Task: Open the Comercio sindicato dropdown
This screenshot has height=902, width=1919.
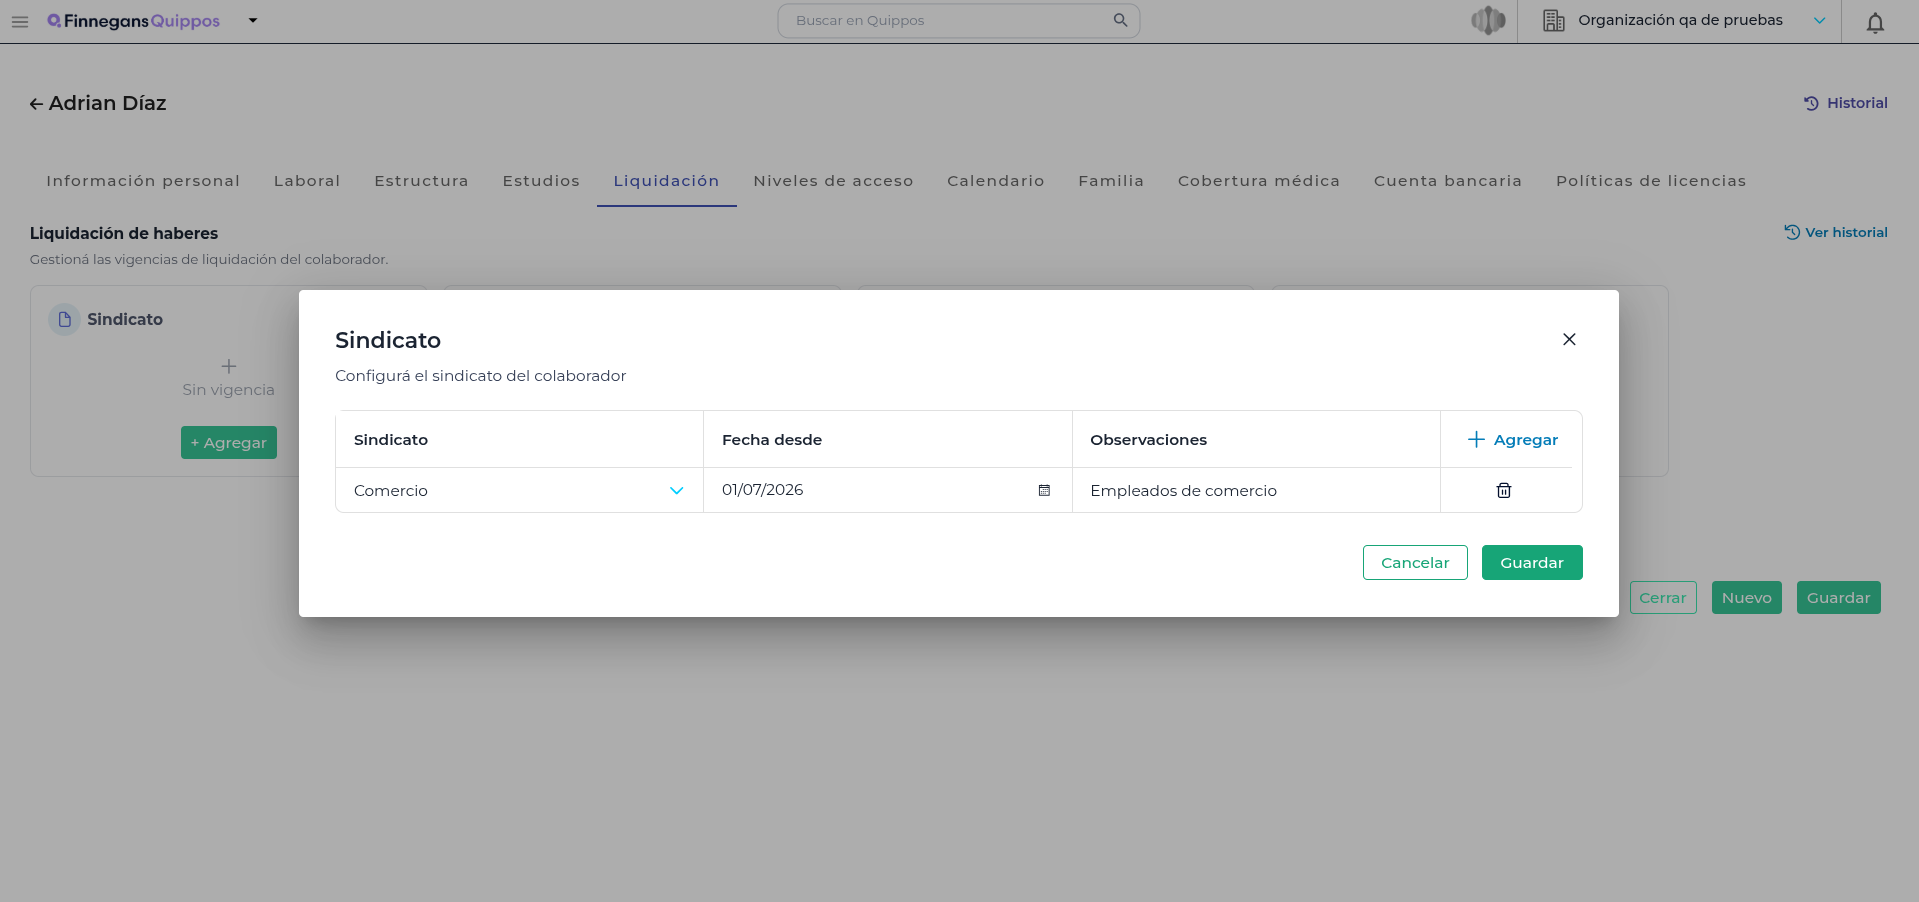Action: tap(519, 490)
